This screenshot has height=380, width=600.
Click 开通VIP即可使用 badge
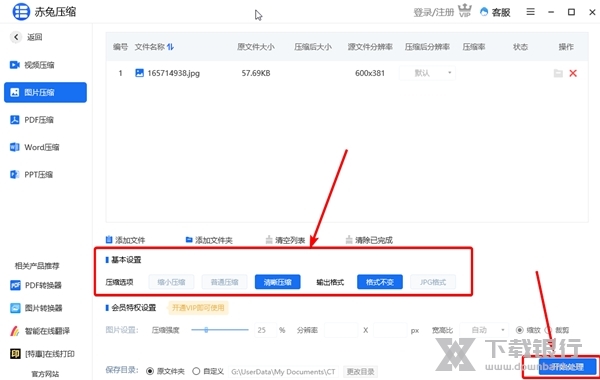pos(198,308)
